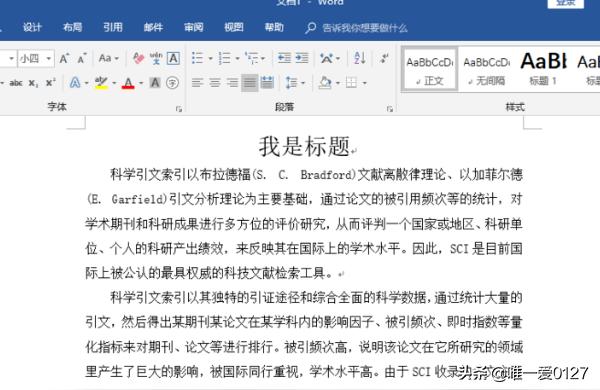Increase the paragraph indent
This screenshot has height=390, width=600.
point(302,58)
